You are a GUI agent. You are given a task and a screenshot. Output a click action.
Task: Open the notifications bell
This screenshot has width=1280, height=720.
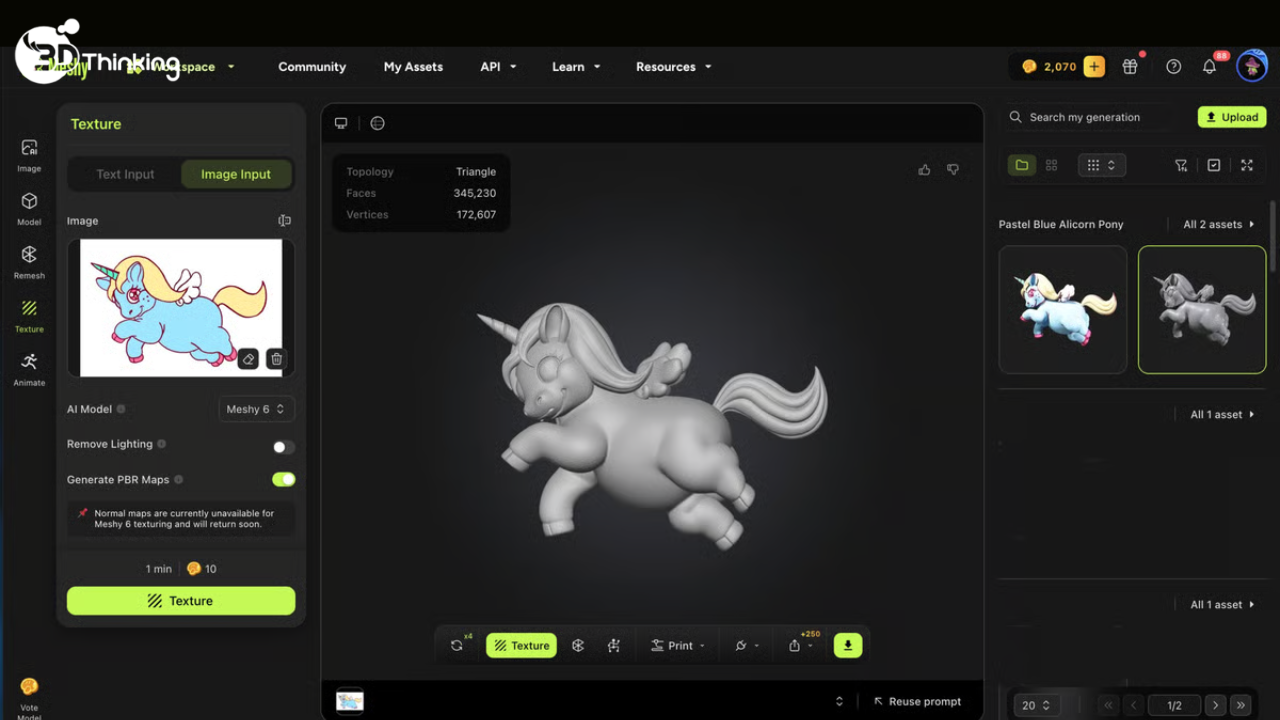[1210, 67]
